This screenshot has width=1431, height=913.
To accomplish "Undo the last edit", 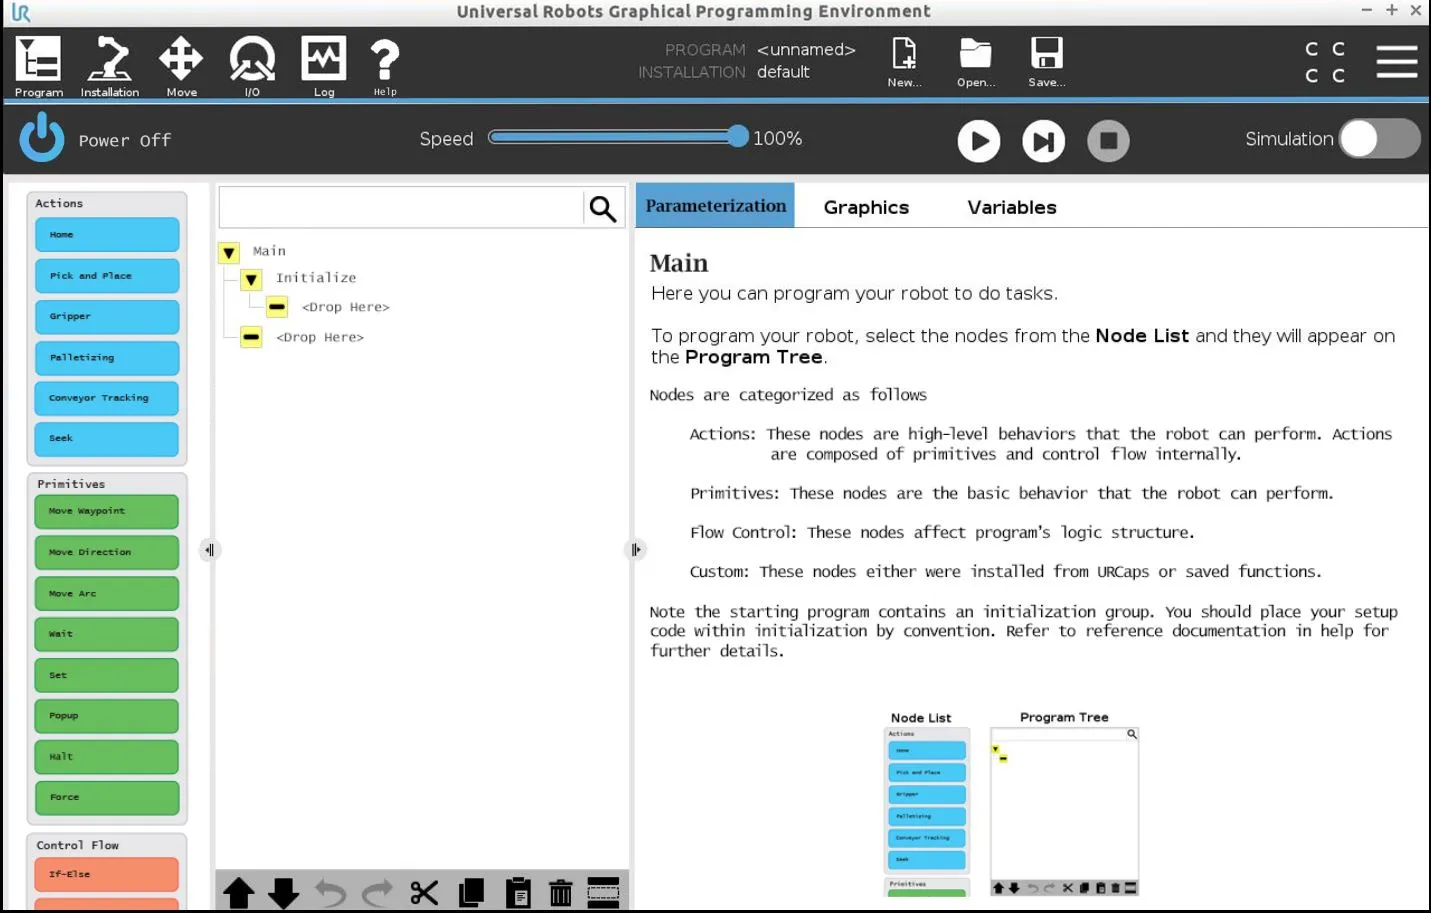I will [330, 892].
